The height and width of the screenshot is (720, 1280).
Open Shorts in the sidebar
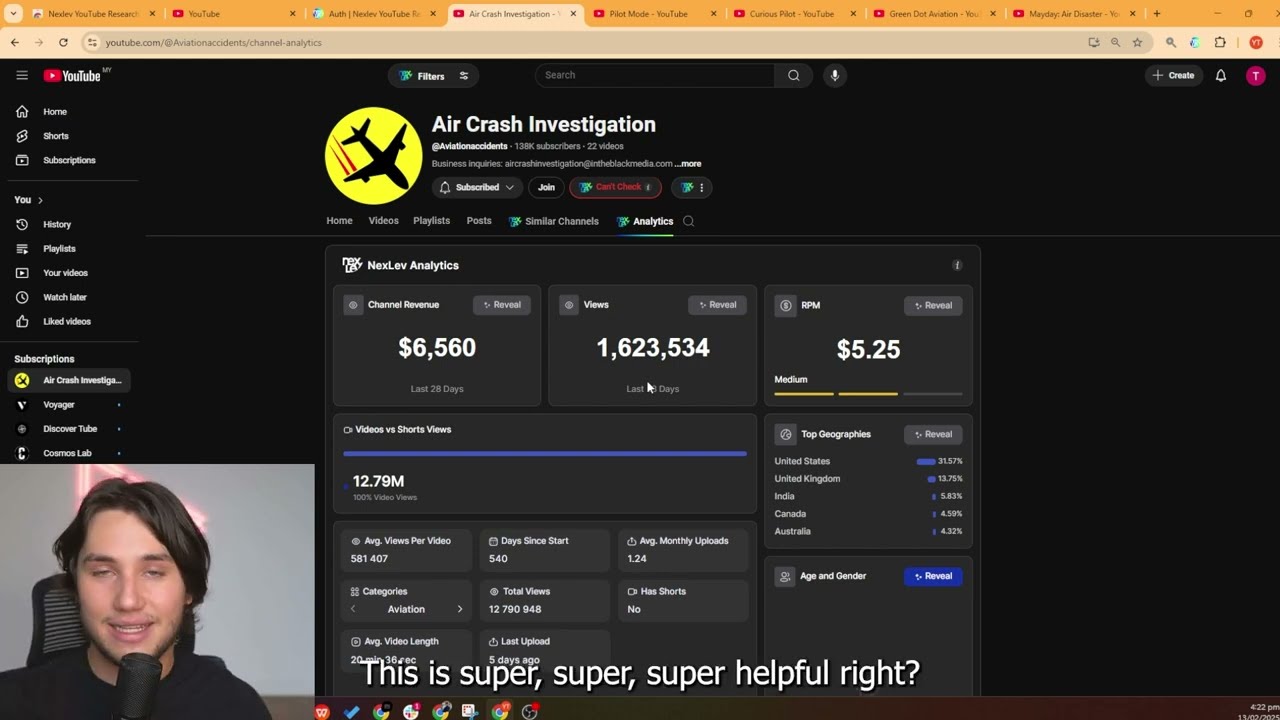pyautogui.click(x=69, y=136)
